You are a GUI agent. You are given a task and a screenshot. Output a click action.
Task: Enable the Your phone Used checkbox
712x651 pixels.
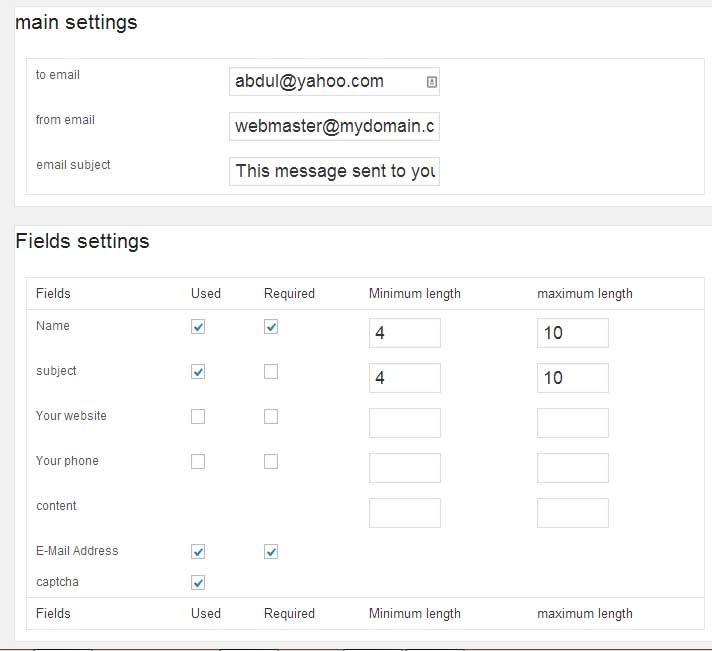[x=198, y=462]
